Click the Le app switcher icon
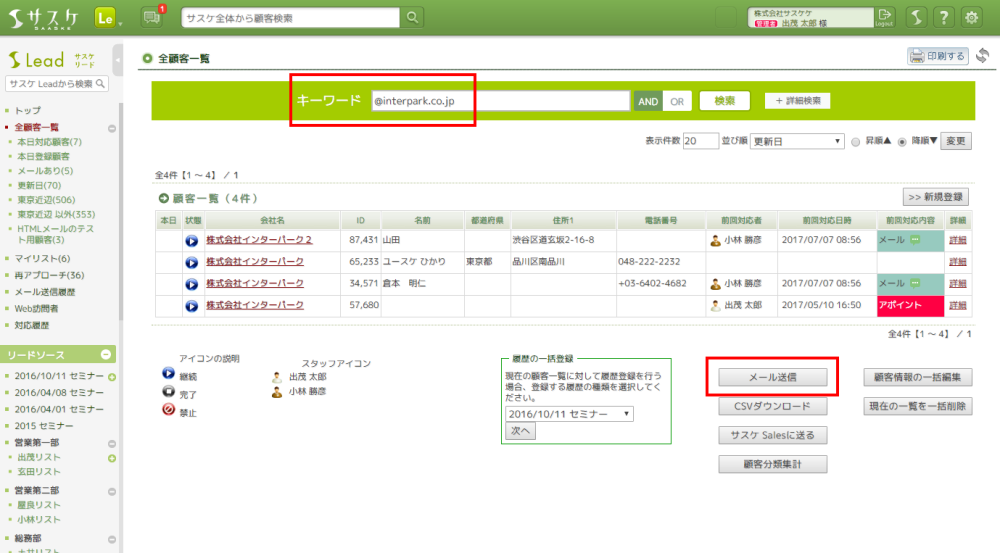The image size is (1000, 553). tap(105, 17)
